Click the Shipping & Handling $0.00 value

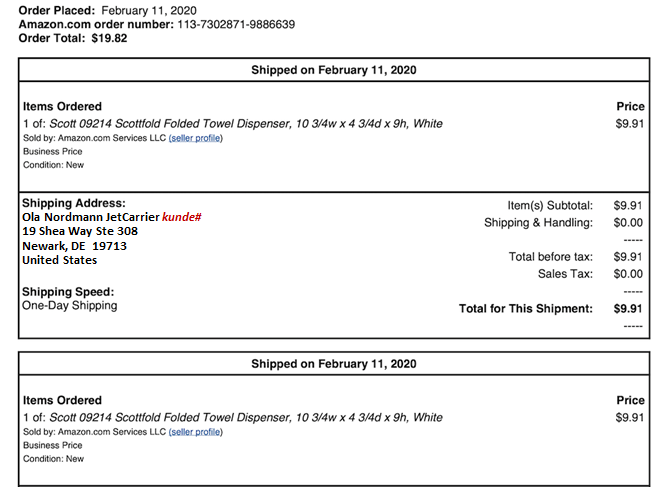(628, 222)
